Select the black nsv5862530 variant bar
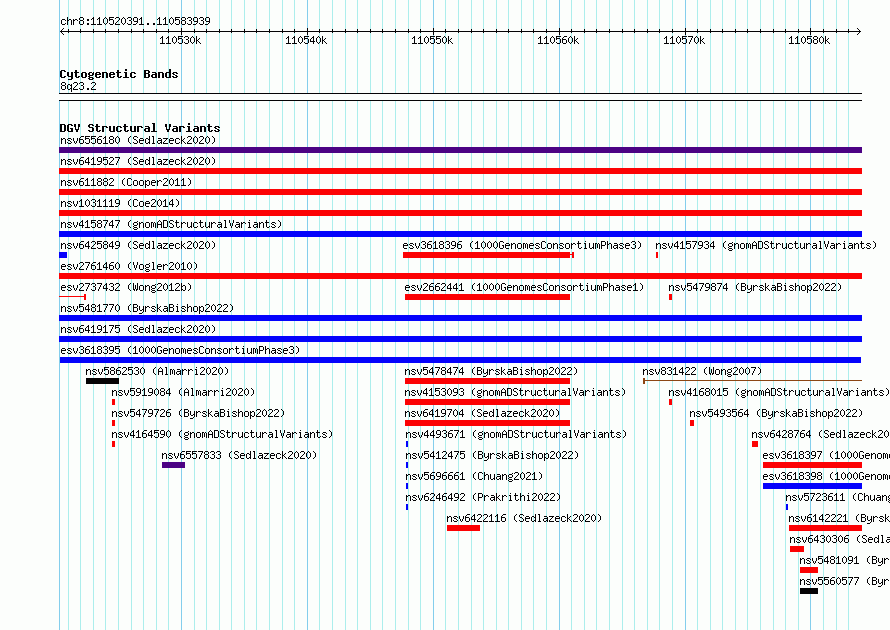 (x=102, y=381)
